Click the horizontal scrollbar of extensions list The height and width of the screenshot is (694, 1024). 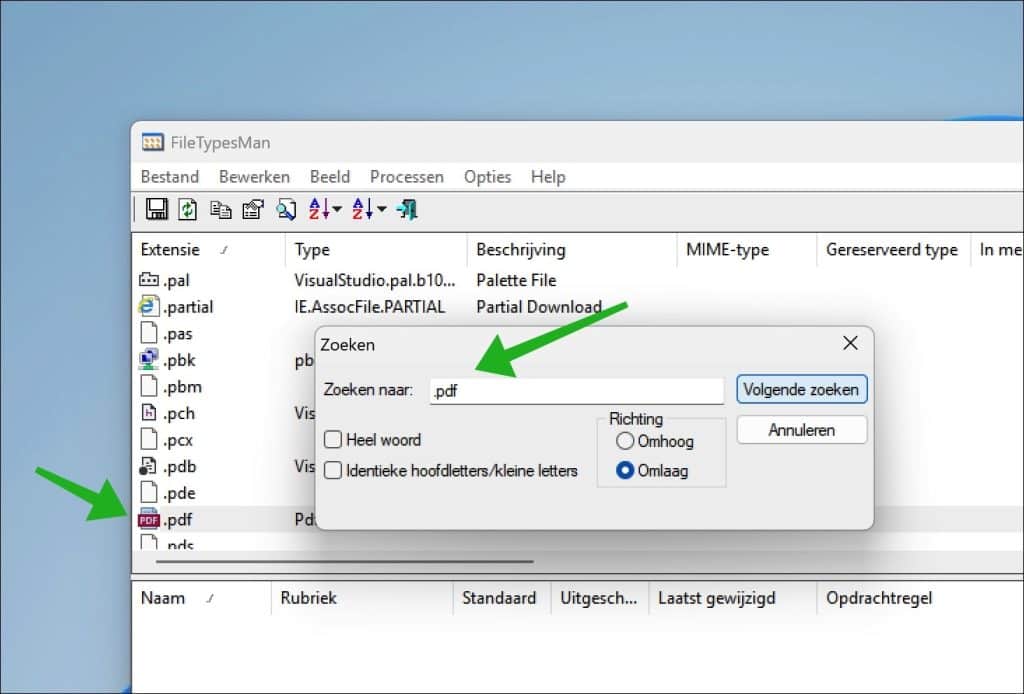(x=344, y=561)
